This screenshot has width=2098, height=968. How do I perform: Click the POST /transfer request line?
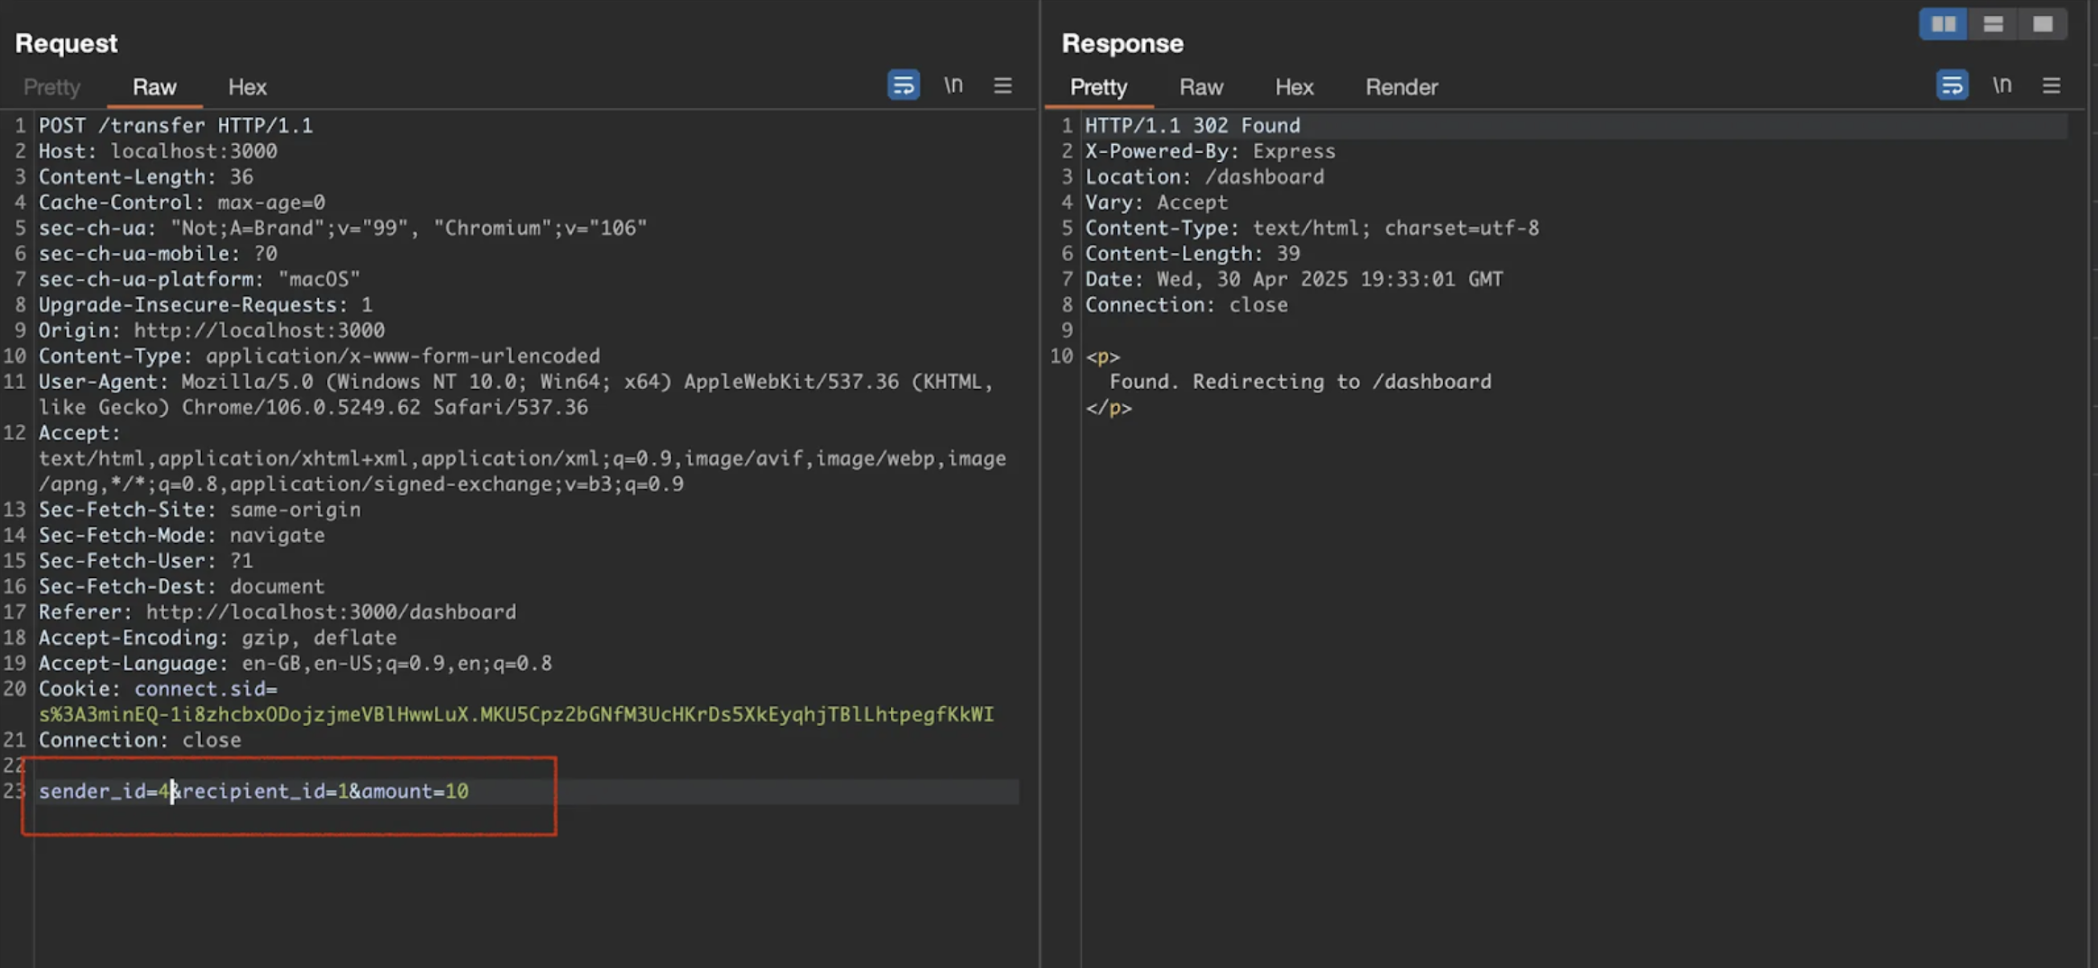coord(175,126)
